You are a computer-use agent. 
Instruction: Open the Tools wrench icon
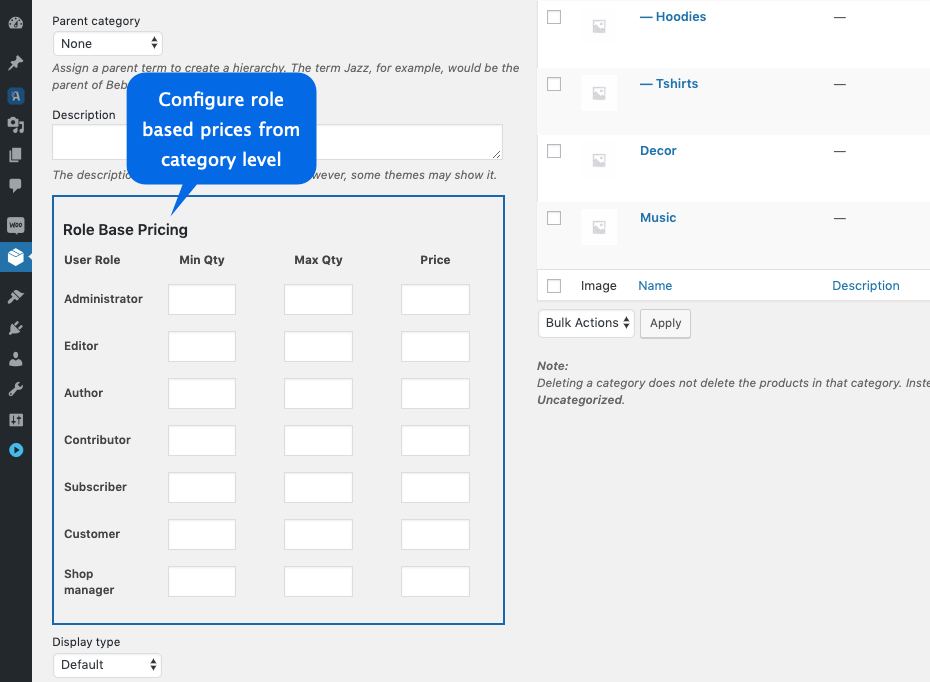click(x=15, y=389)
